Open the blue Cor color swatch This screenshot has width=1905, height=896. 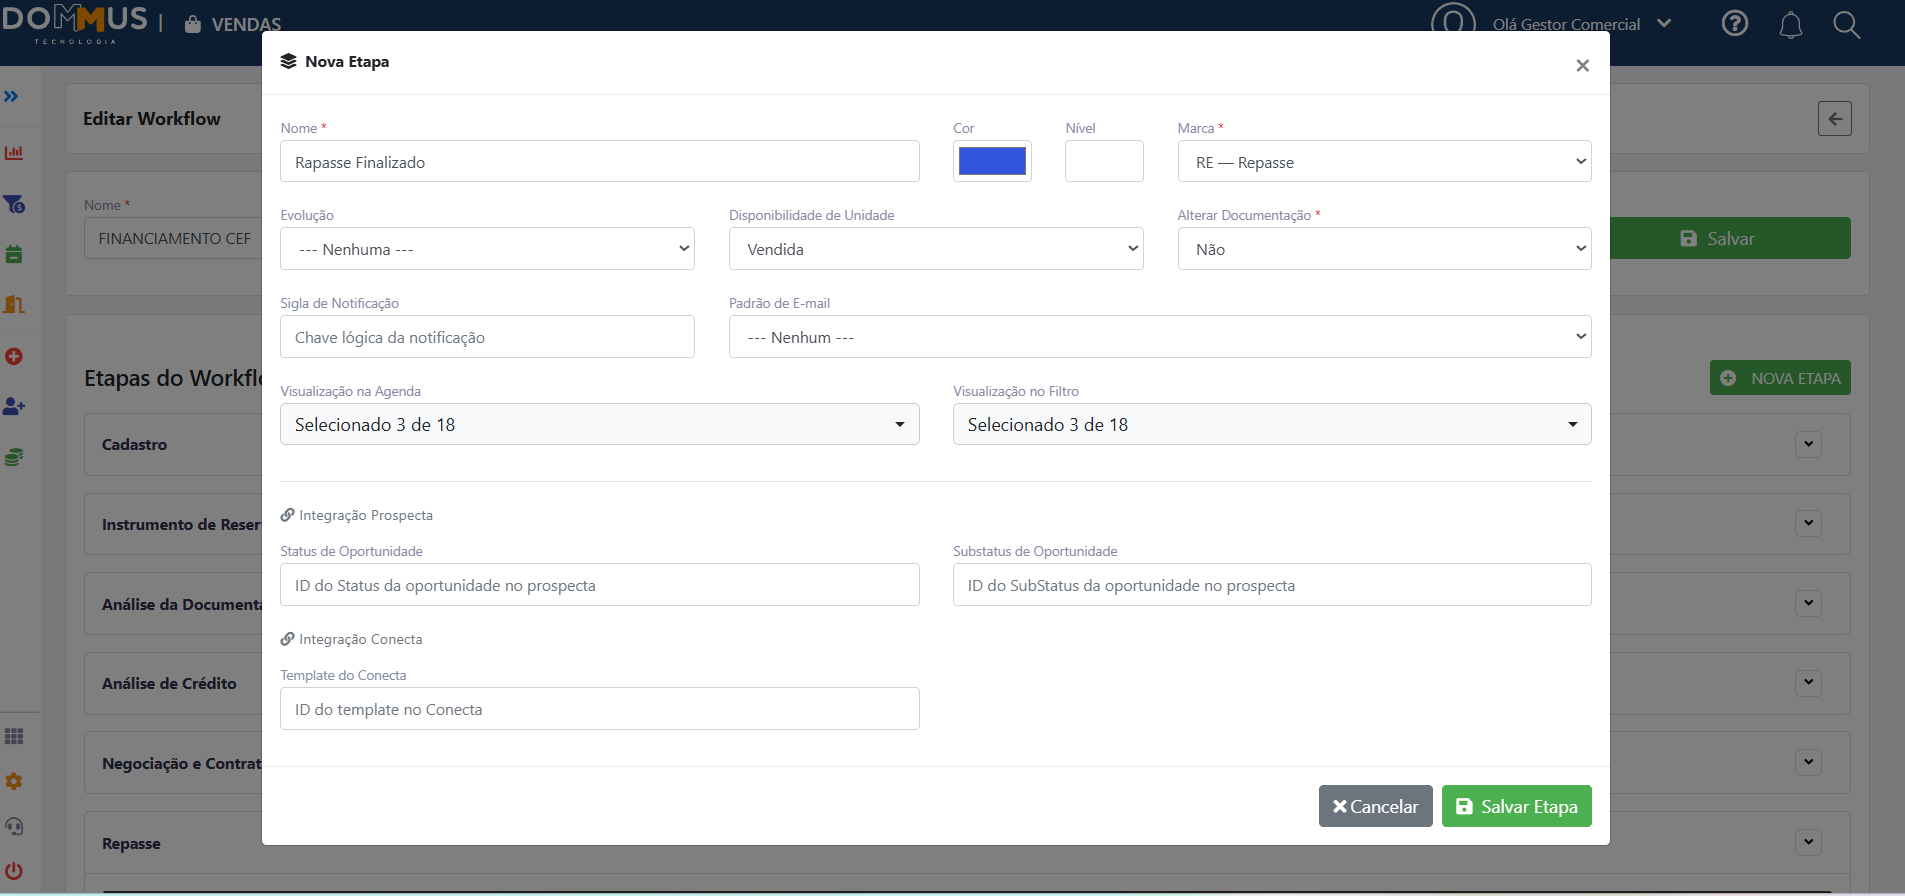pyautogui.click(x=992, y=161)
